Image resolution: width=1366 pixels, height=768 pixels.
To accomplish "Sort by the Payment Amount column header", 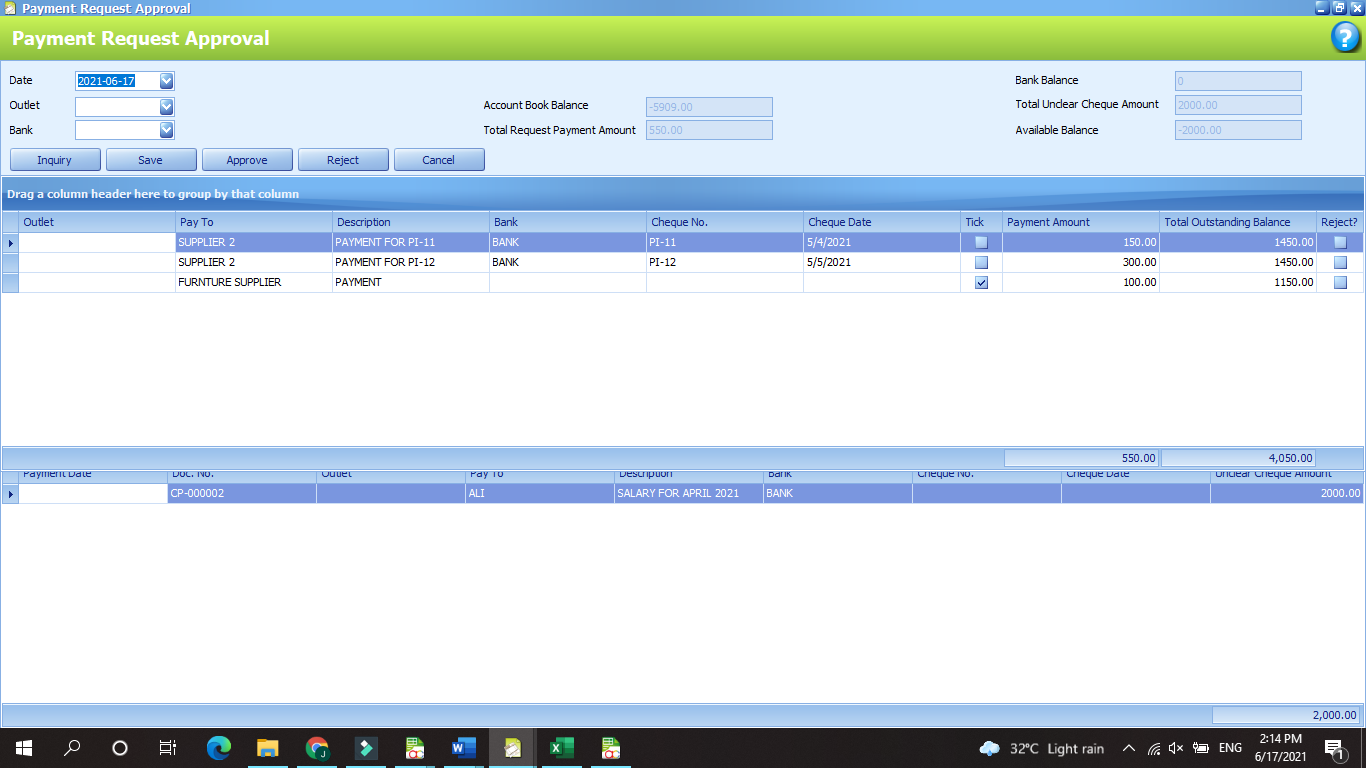I will coord(1080,222).
